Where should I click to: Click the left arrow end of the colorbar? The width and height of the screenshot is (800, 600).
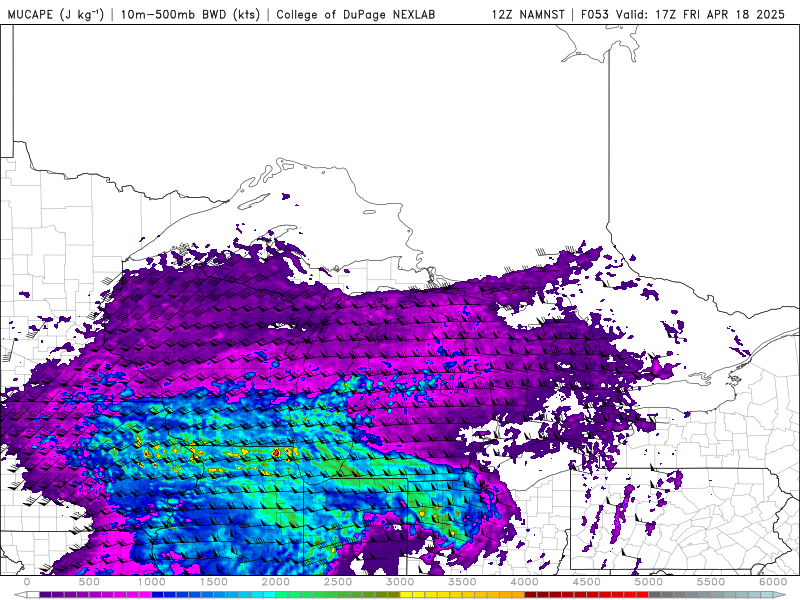tap(20, 594)
